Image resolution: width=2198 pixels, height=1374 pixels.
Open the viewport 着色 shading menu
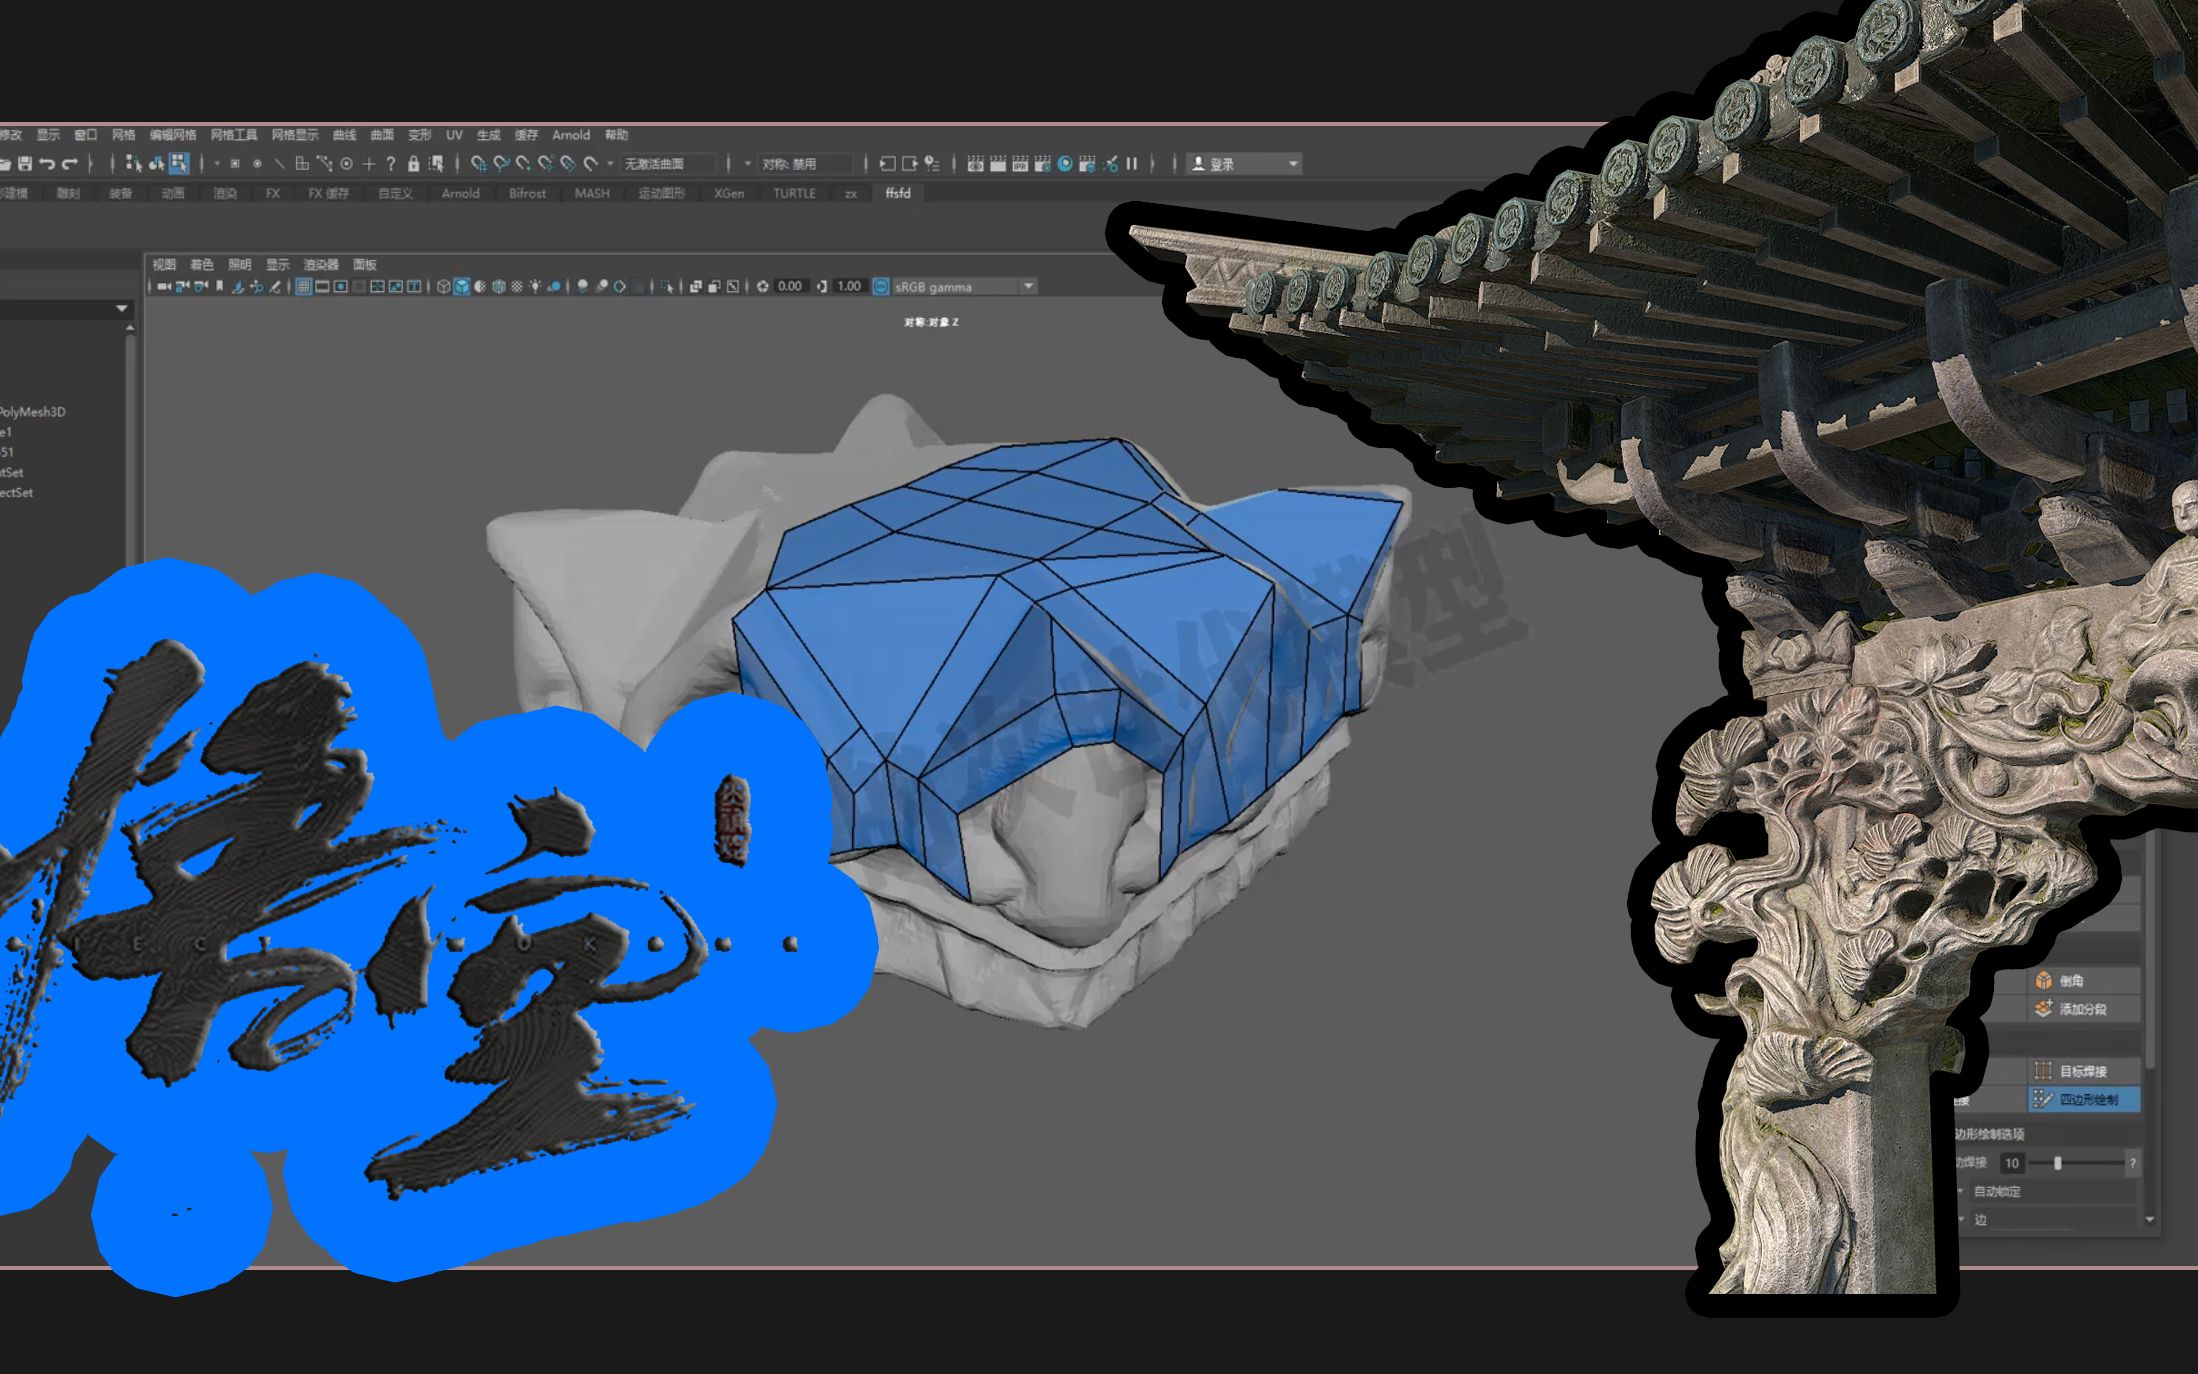pyautogui.click(x=201, y=264)
